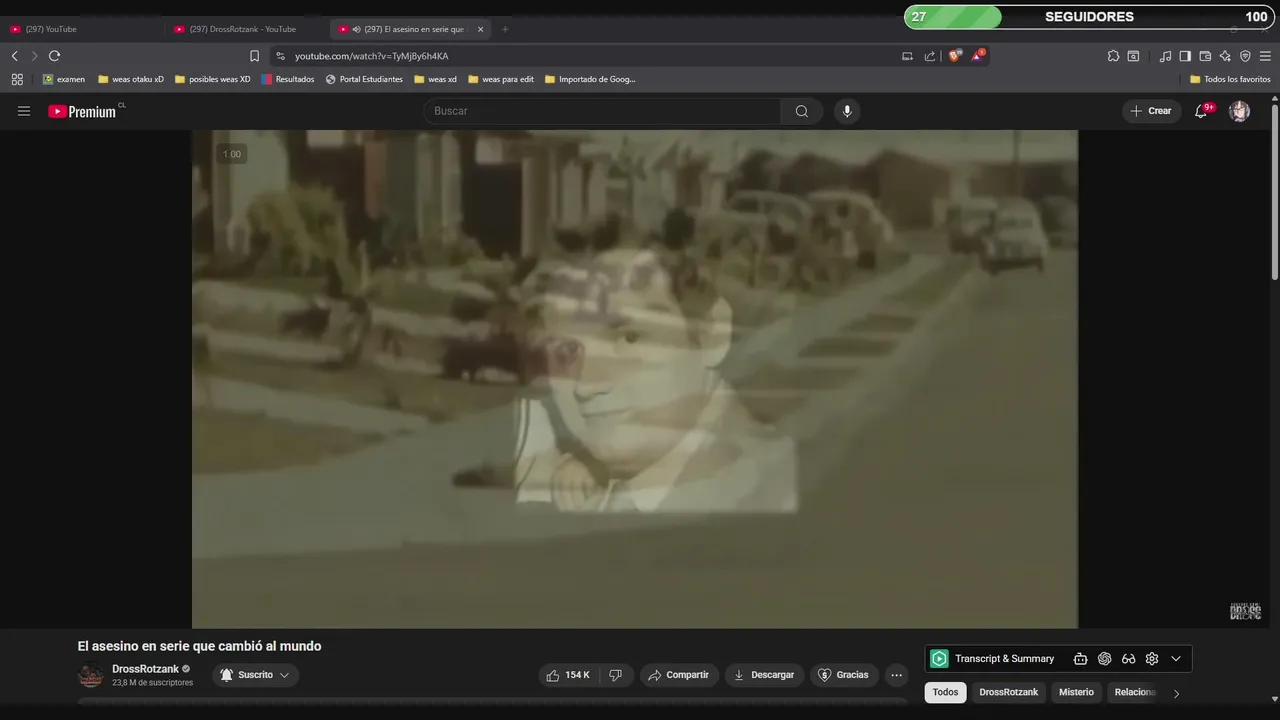The height and width of the screenshot is (720, 1280).
Task: Open the 'Resultados' bookmark
Action: click(x=288, y=79)
